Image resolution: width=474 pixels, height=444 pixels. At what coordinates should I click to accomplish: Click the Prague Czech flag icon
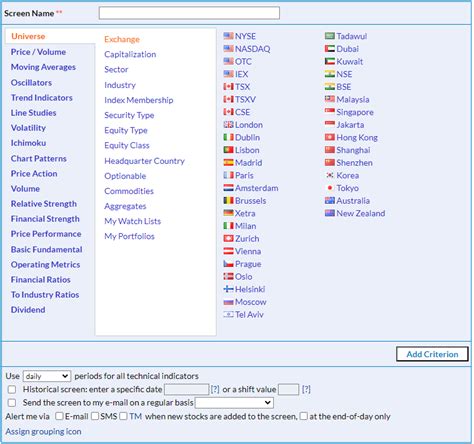[228, 264]
